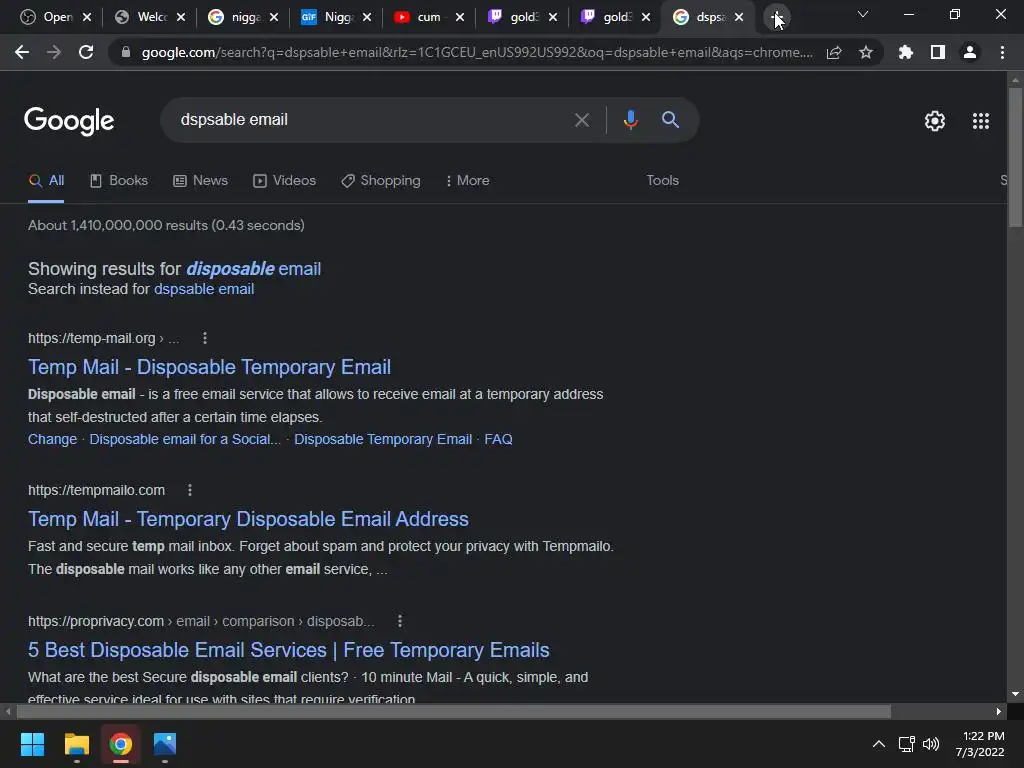
Task: Open network status tray icon
Action: [906, 744]
